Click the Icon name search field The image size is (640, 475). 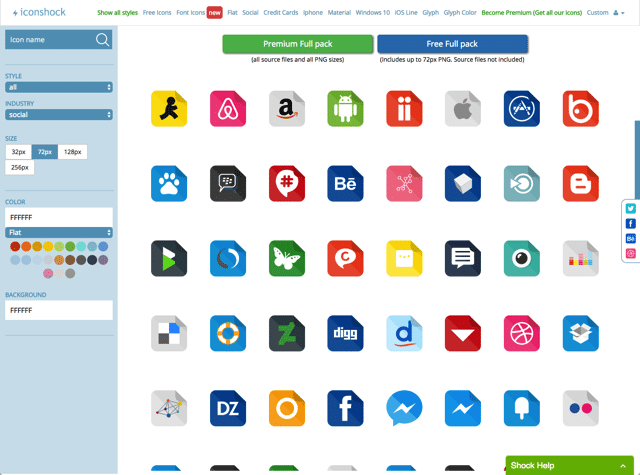pos(50,40)
